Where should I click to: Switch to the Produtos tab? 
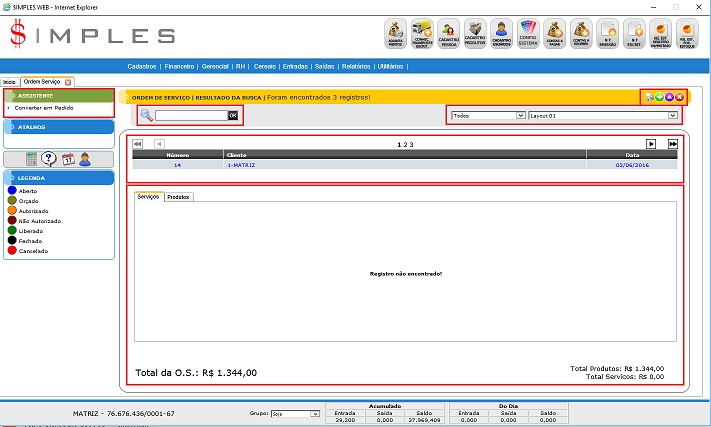(x=178, y=197)
